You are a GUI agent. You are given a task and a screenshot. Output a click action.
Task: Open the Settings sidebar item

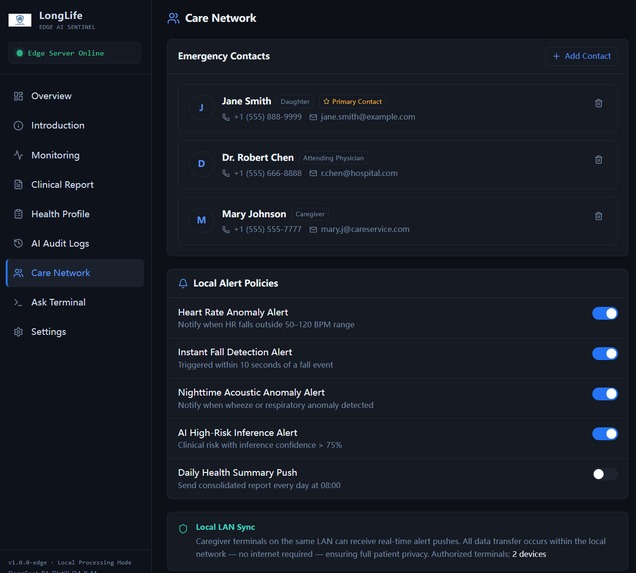point(75,332)
